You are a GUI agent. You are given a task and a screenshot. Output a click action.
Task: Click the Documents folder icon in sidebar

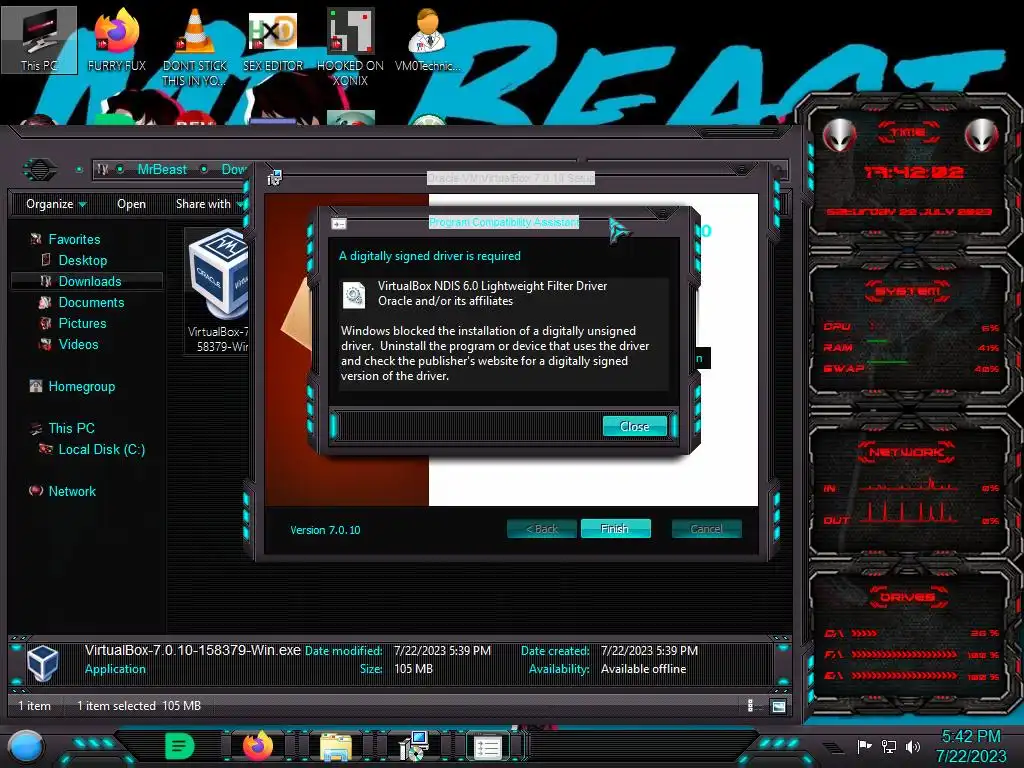(x=45, y=302)
